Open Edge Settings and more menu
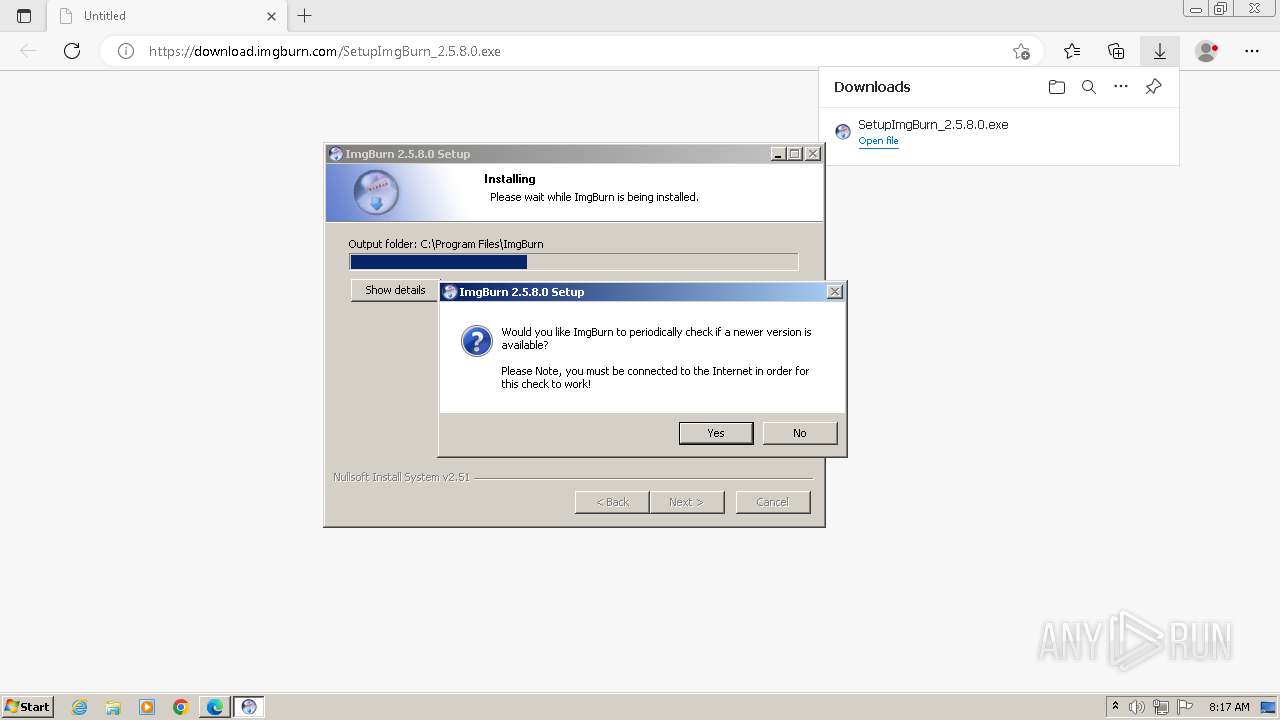This screenshot has height=720, width=1280. pos(1252,51)
